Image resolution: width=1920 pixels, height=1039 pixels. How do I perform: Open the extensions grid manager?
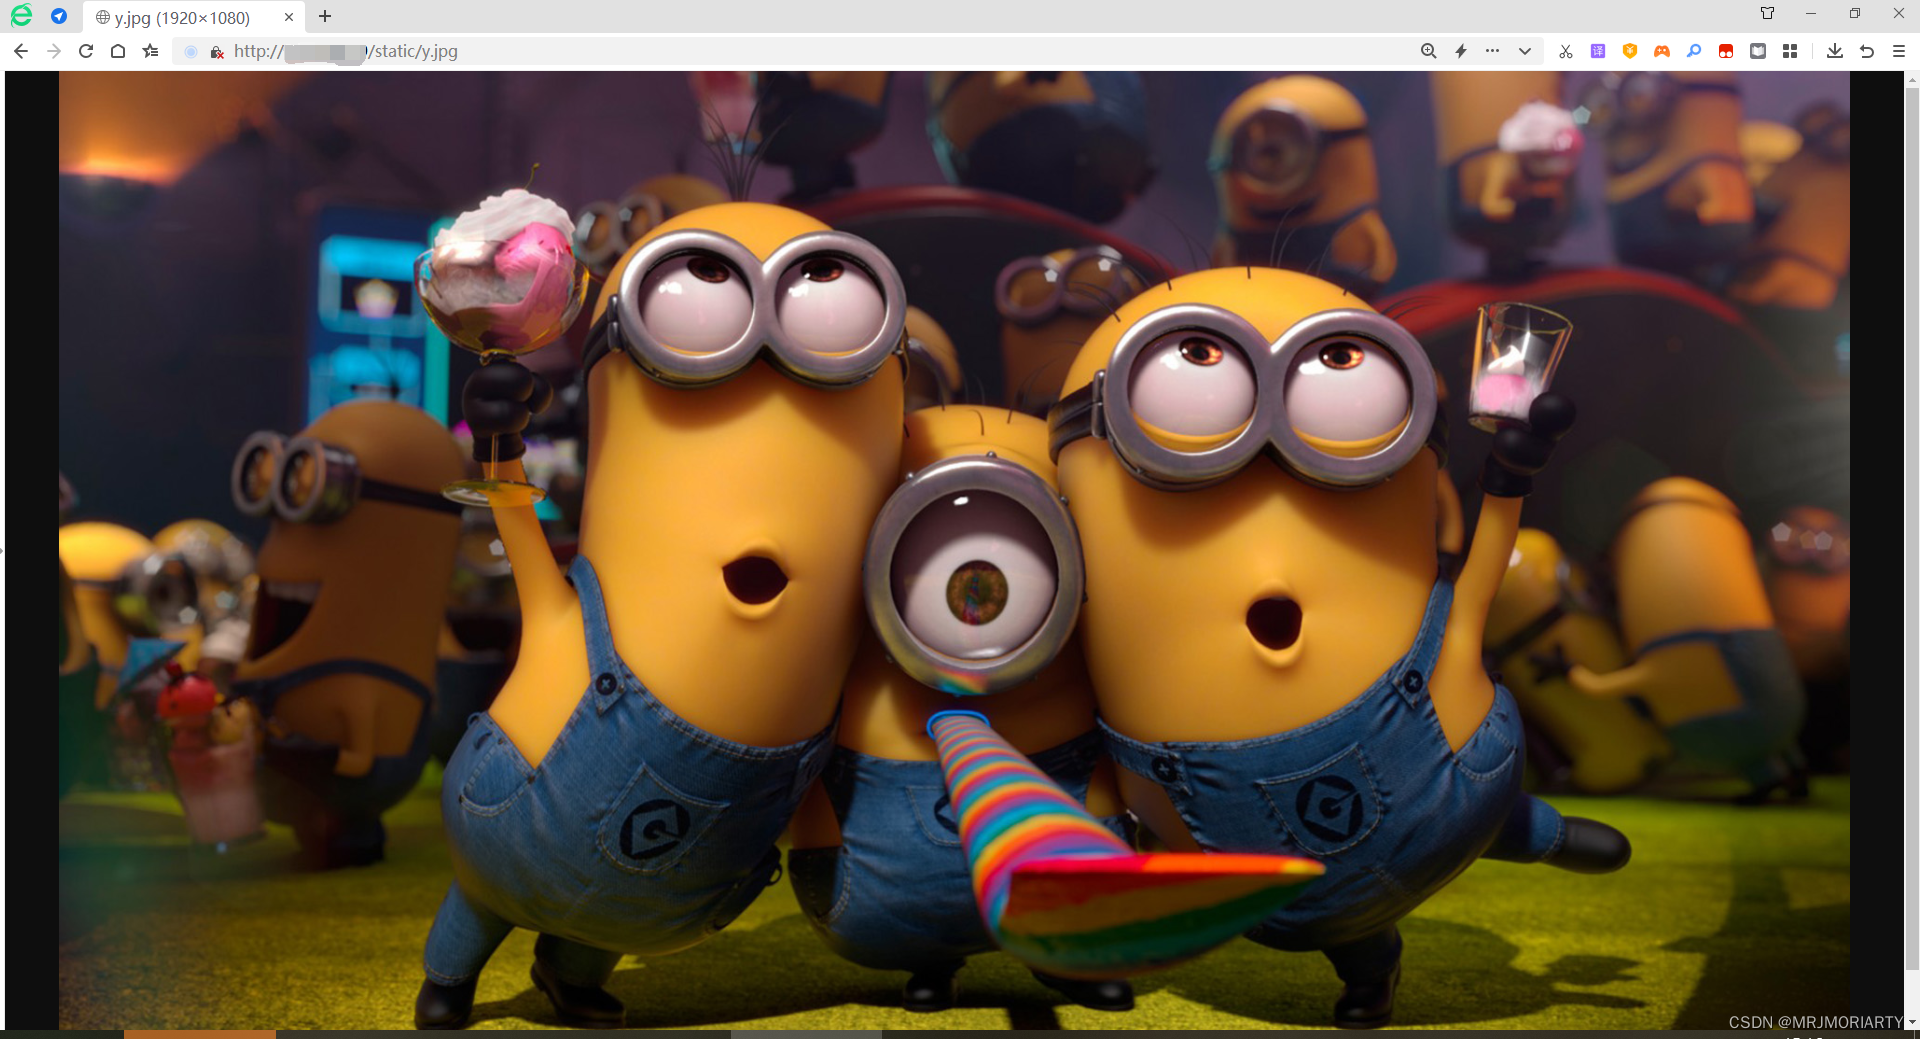point(1790,51)
